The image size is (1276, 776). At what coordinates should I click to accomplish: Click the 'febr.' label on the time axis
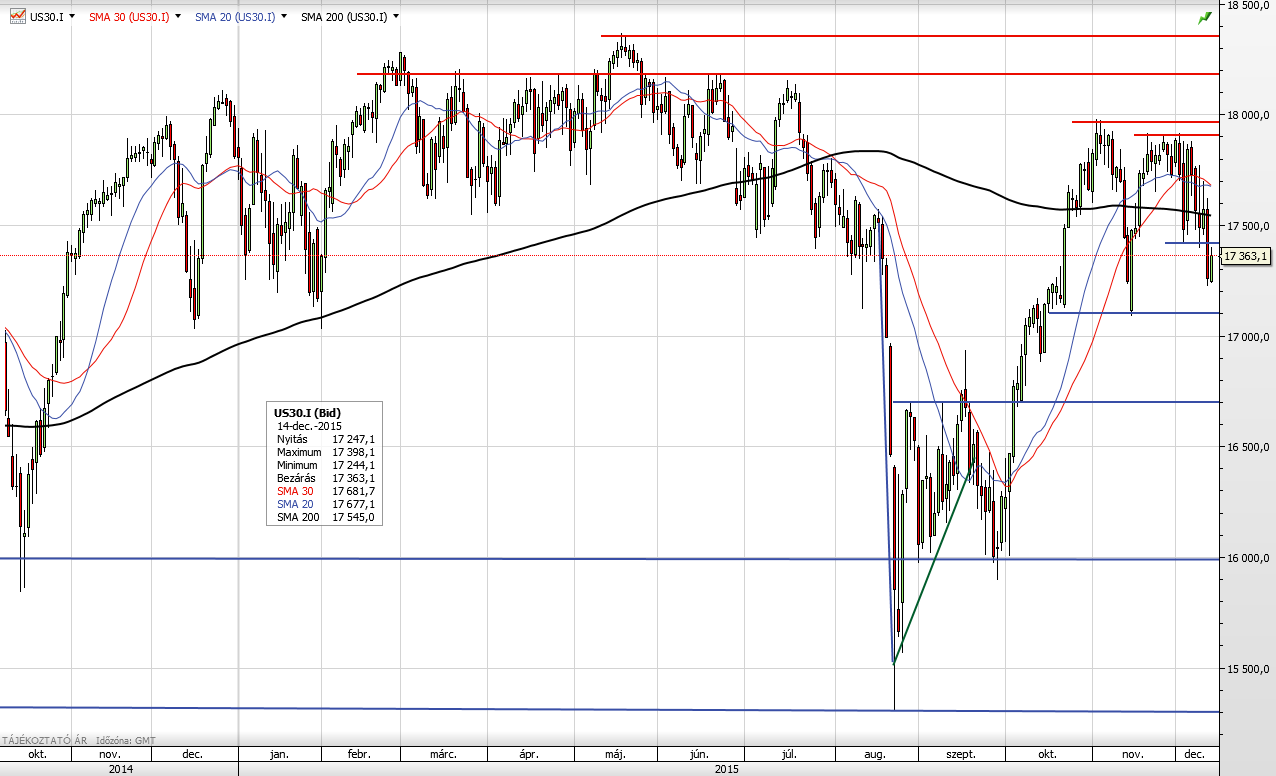point(359,754)
